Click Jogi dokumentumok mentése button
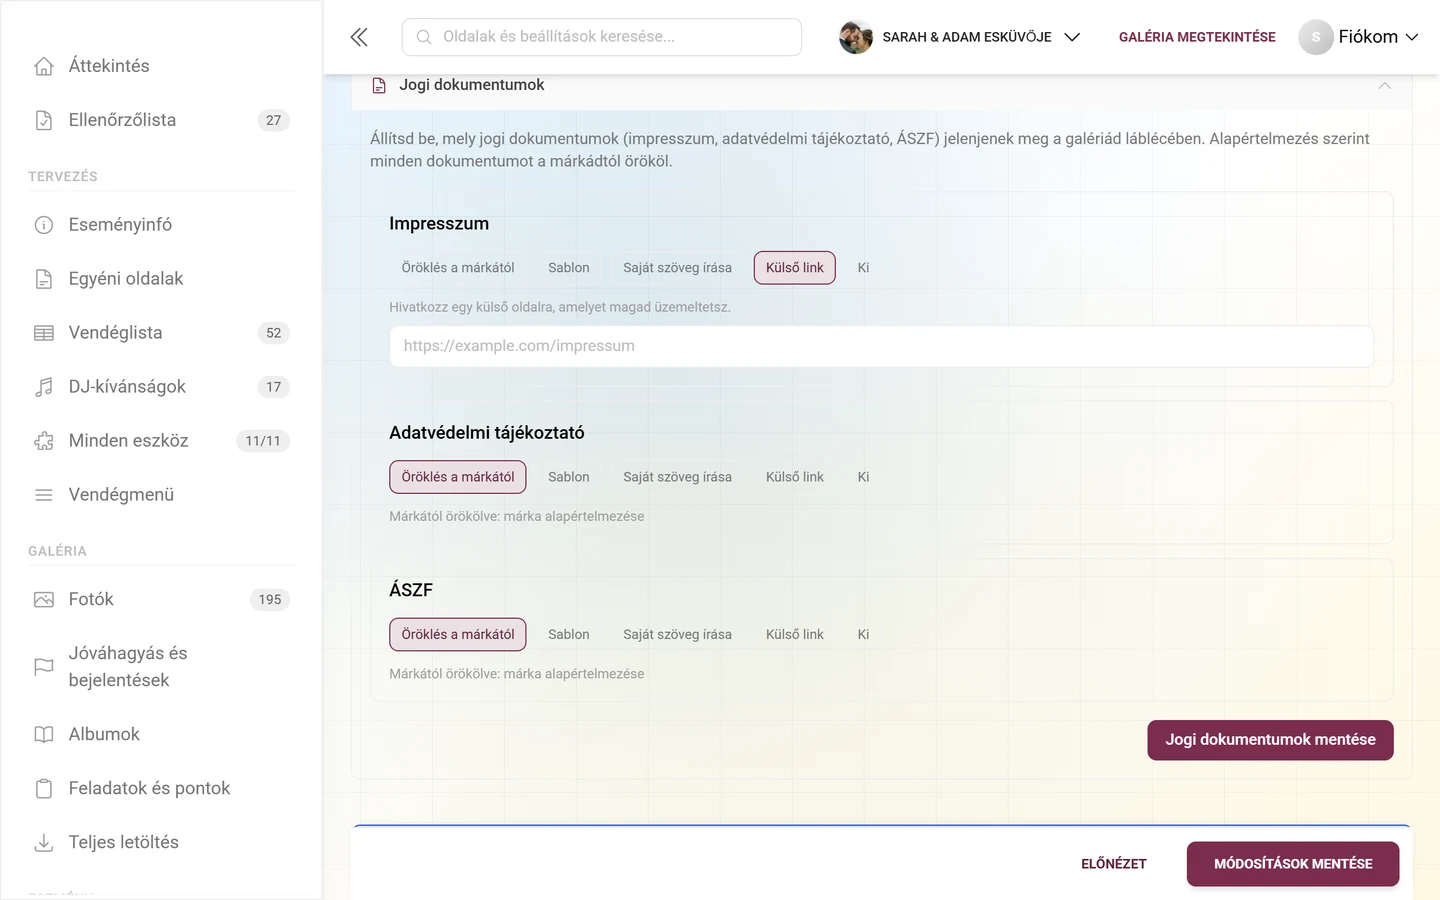The height and width of the screenshot is (900, 1440). [1270, 740]
